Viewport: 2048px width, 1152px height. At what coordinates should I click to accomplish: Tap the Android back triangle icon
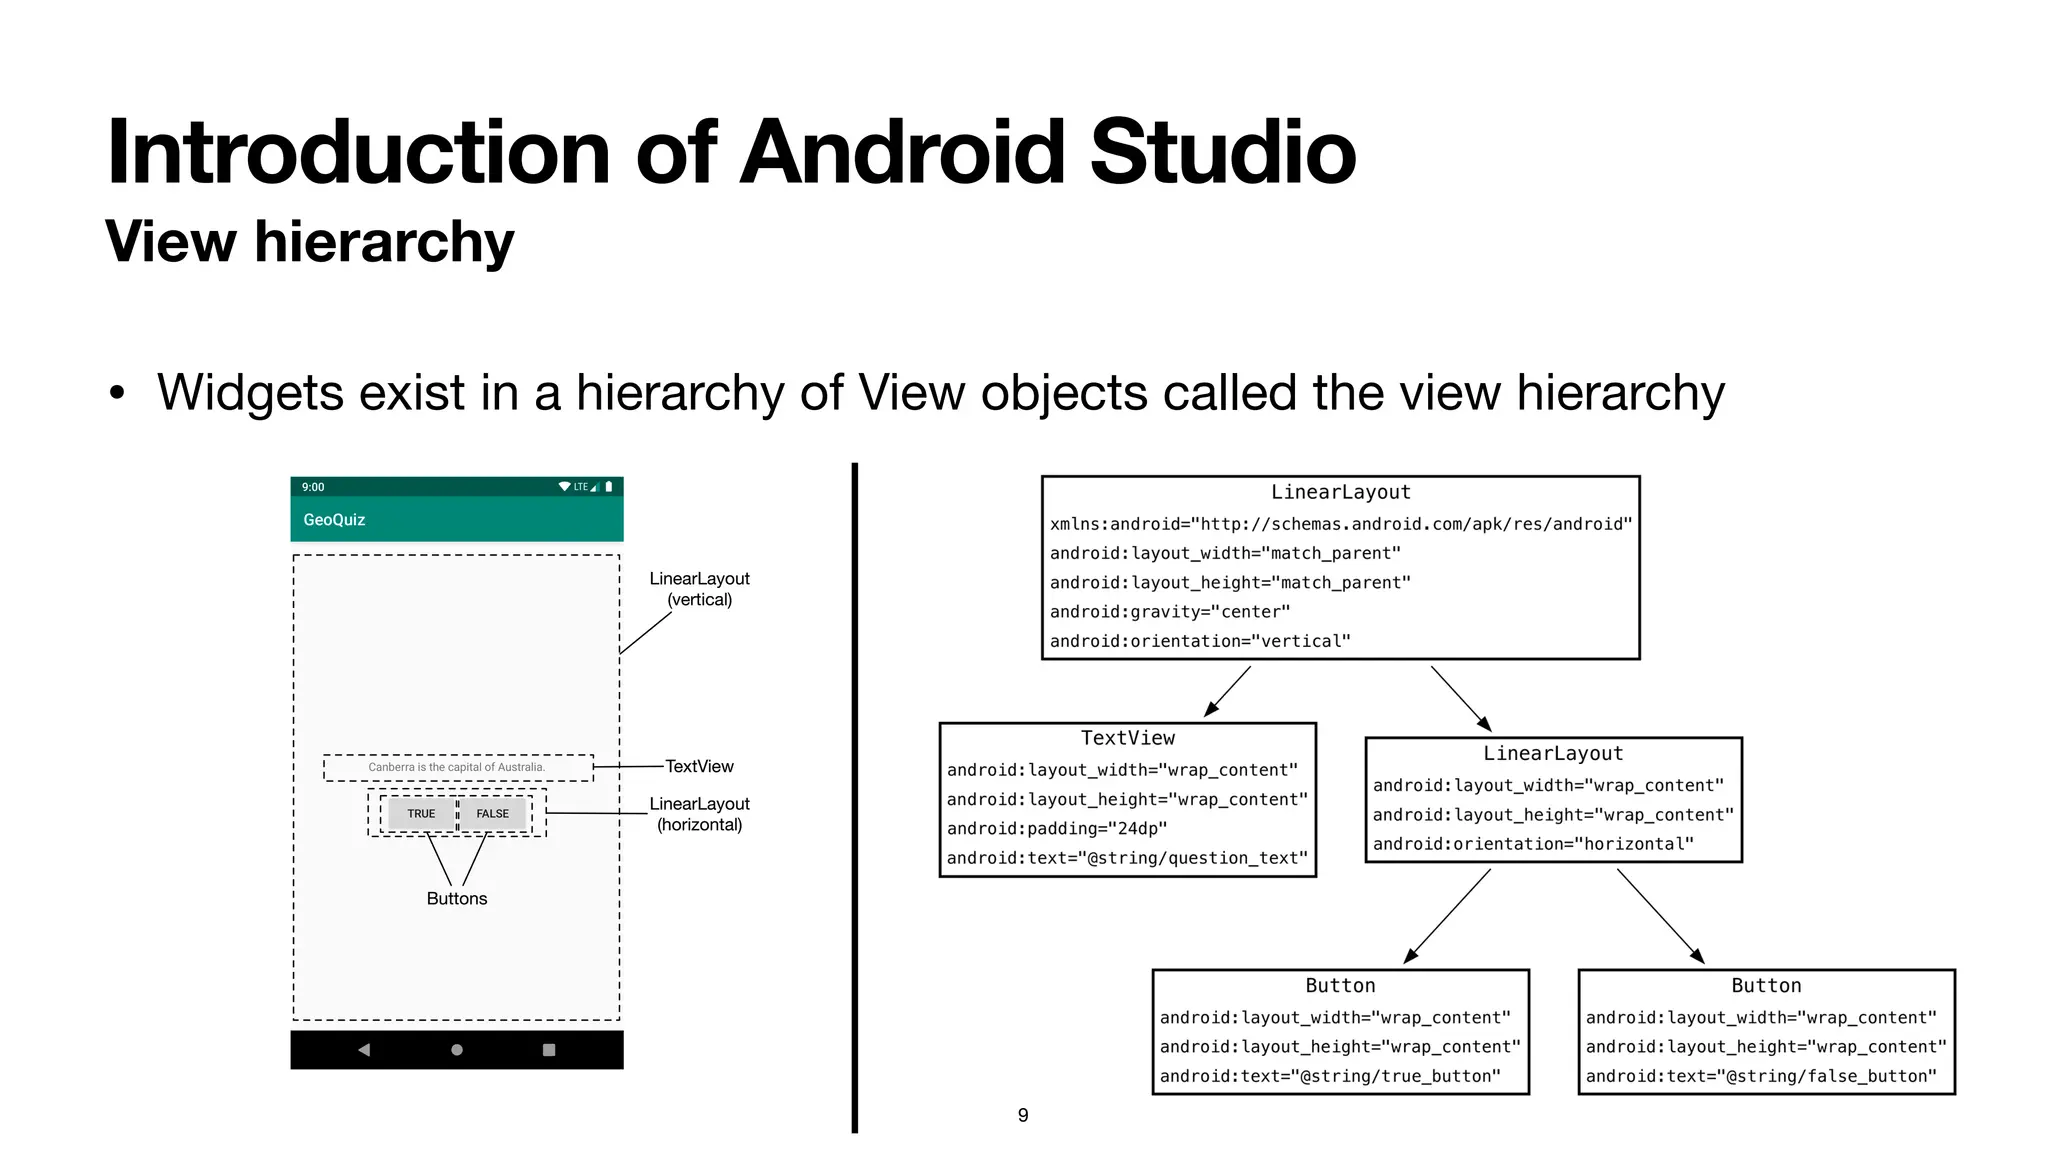coord(364,1050)
